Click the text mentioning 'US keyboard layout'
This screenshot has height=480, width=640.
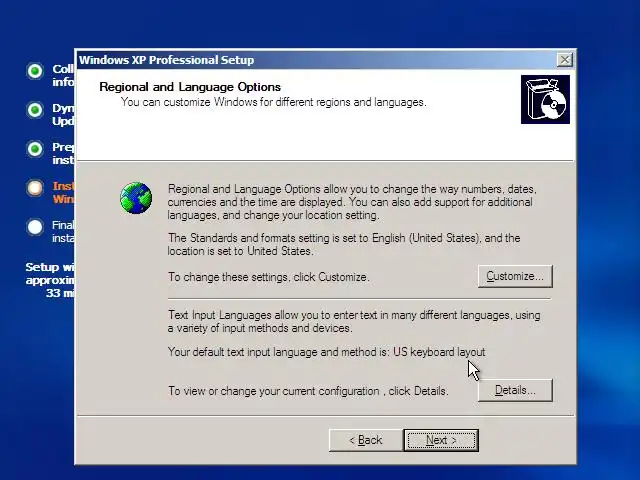tap(327, 352)
